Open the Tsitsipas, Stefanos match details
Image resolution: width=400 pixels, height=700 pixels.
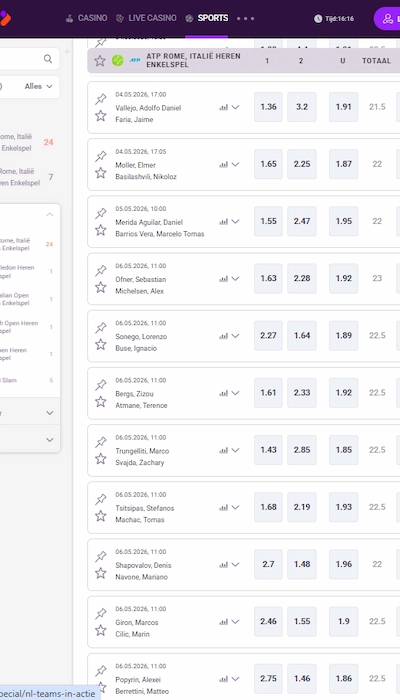(145, 508)
